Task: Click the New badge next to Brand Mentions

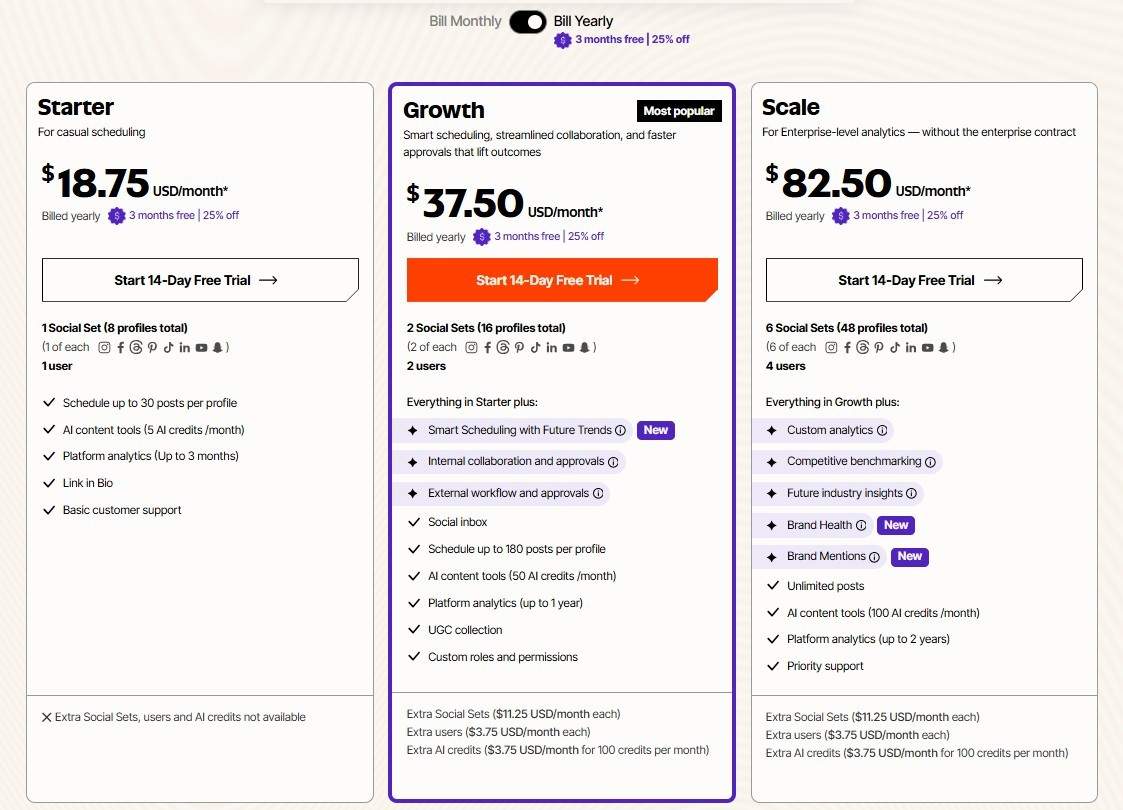Action: coord(909,556)
